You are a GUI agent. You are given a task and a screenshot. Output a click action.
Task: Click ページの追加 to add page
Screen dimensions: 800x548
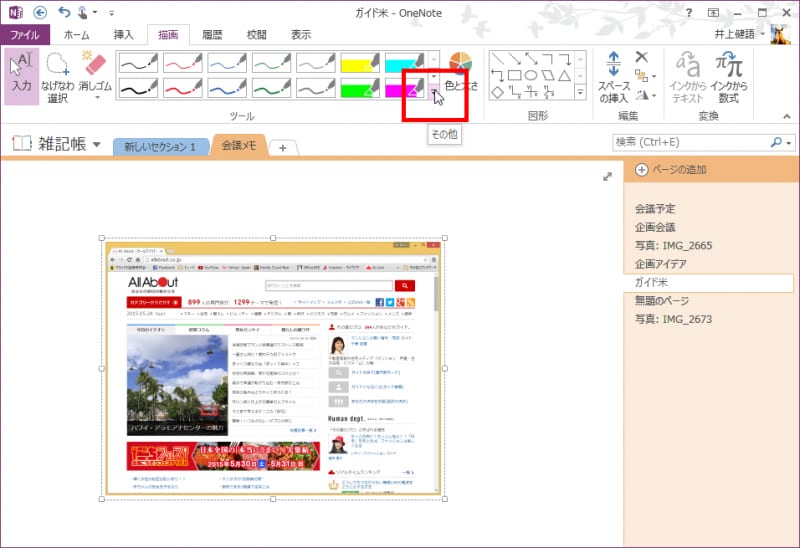tap(671, 170)
